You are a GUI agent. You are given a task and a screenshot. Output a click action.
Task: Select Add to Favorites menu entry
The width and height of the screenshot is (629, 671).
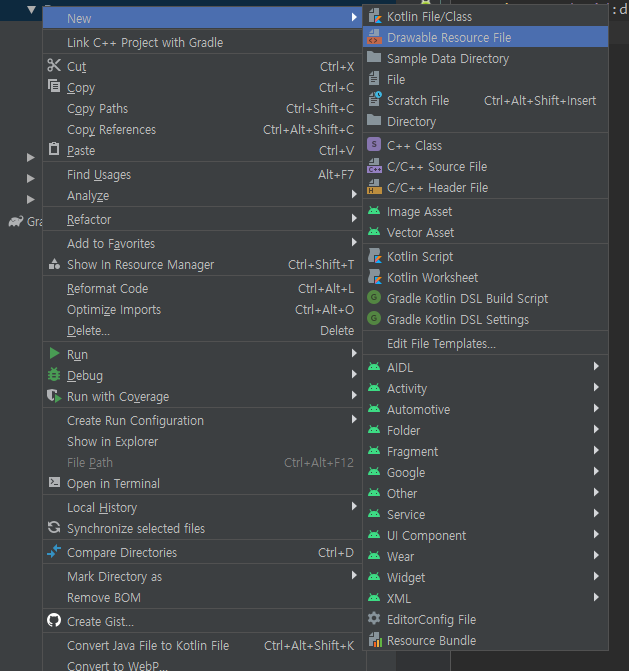coord(202,243)
